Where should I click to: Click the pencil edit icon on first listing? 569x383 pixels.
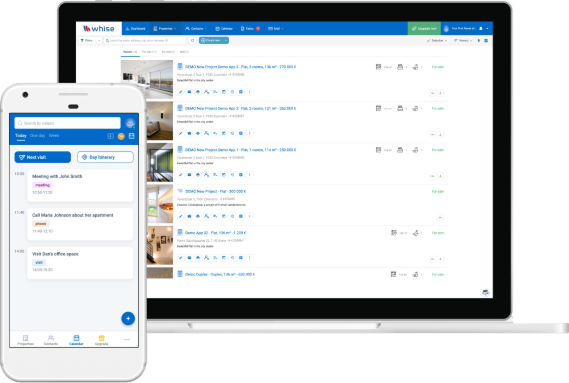(x=180, y=92)
